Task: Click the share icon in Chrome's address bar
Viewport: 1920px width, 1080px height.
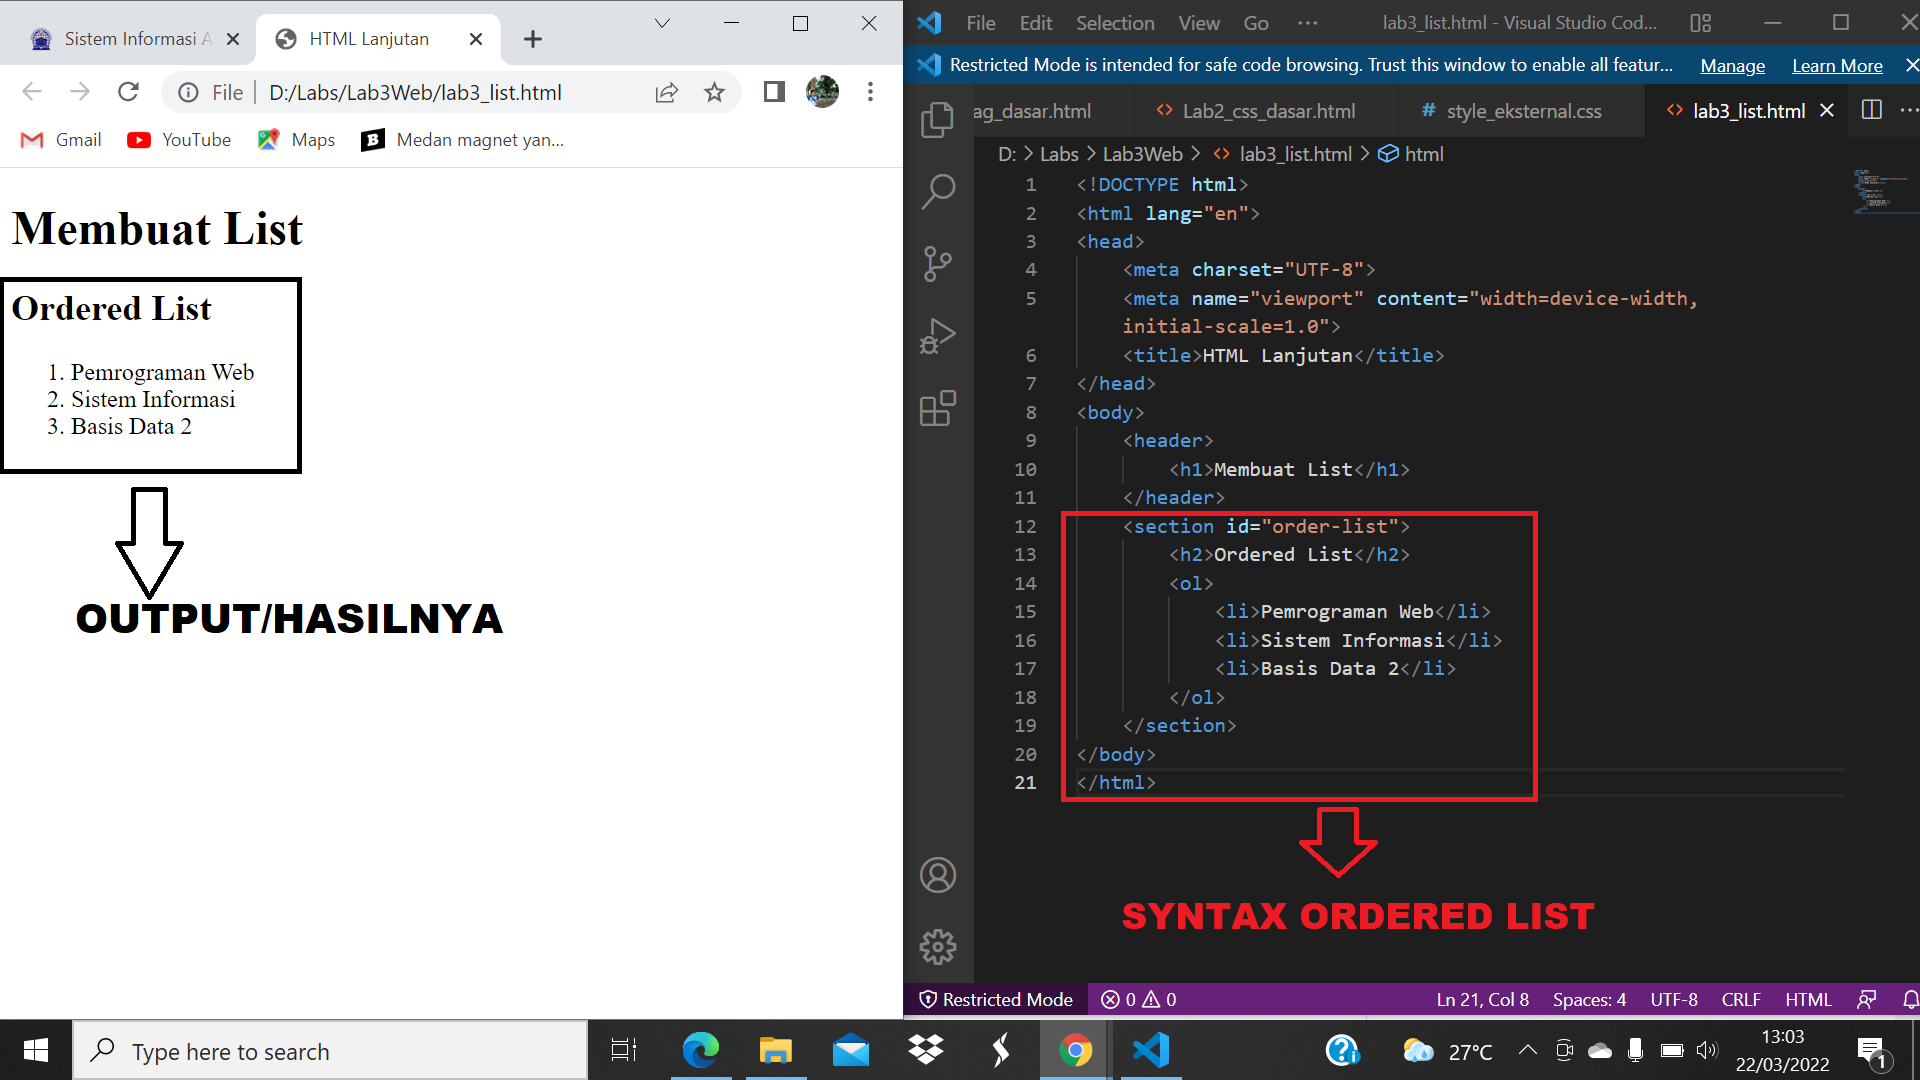Action: point(666,92)
